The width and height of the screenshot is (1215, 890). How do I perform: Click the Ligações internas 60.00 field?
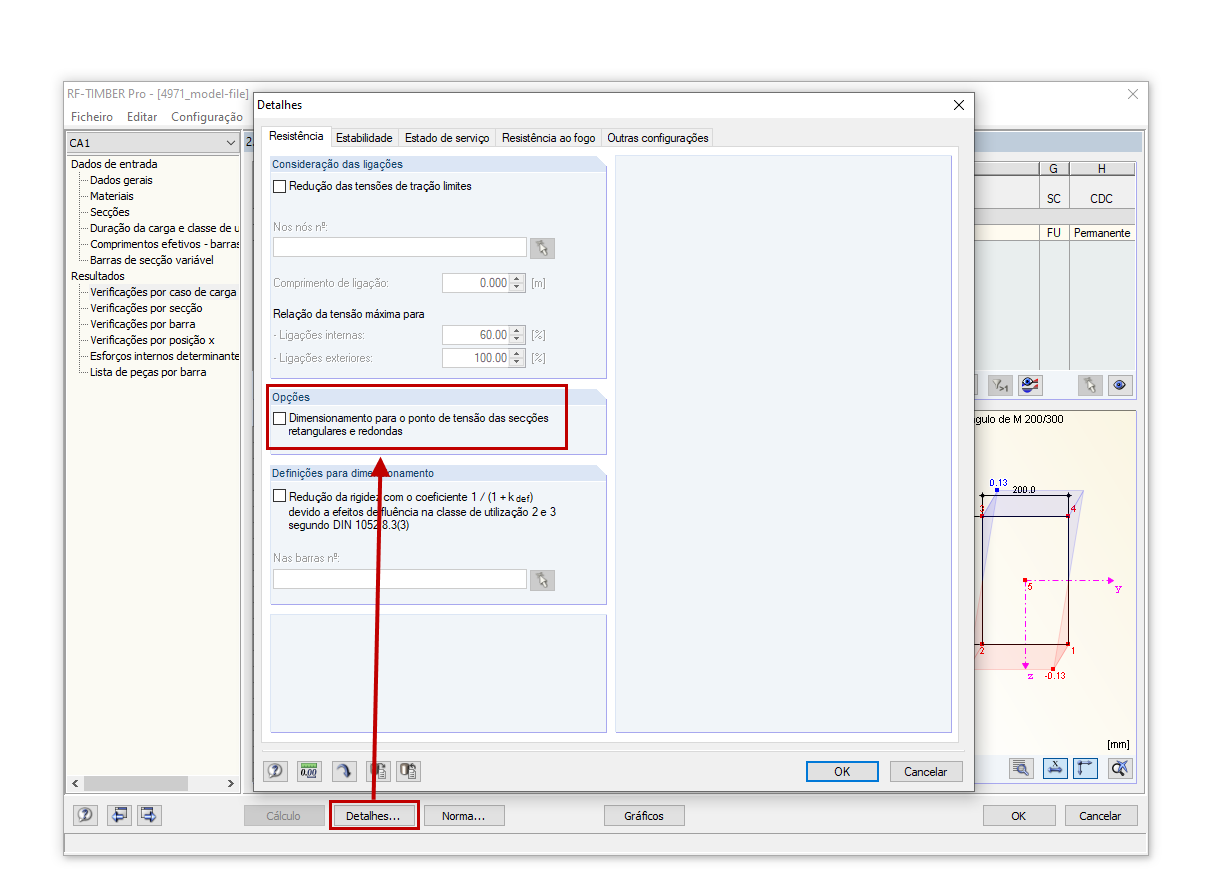[x=476, y=335]
